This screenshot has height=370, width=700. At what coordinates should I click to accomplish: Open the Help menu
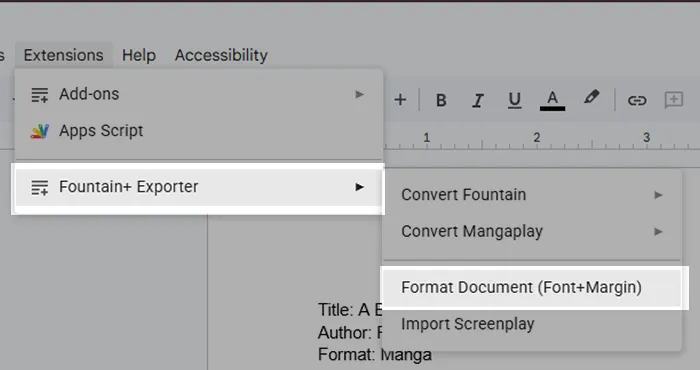(x=139, y=55)
